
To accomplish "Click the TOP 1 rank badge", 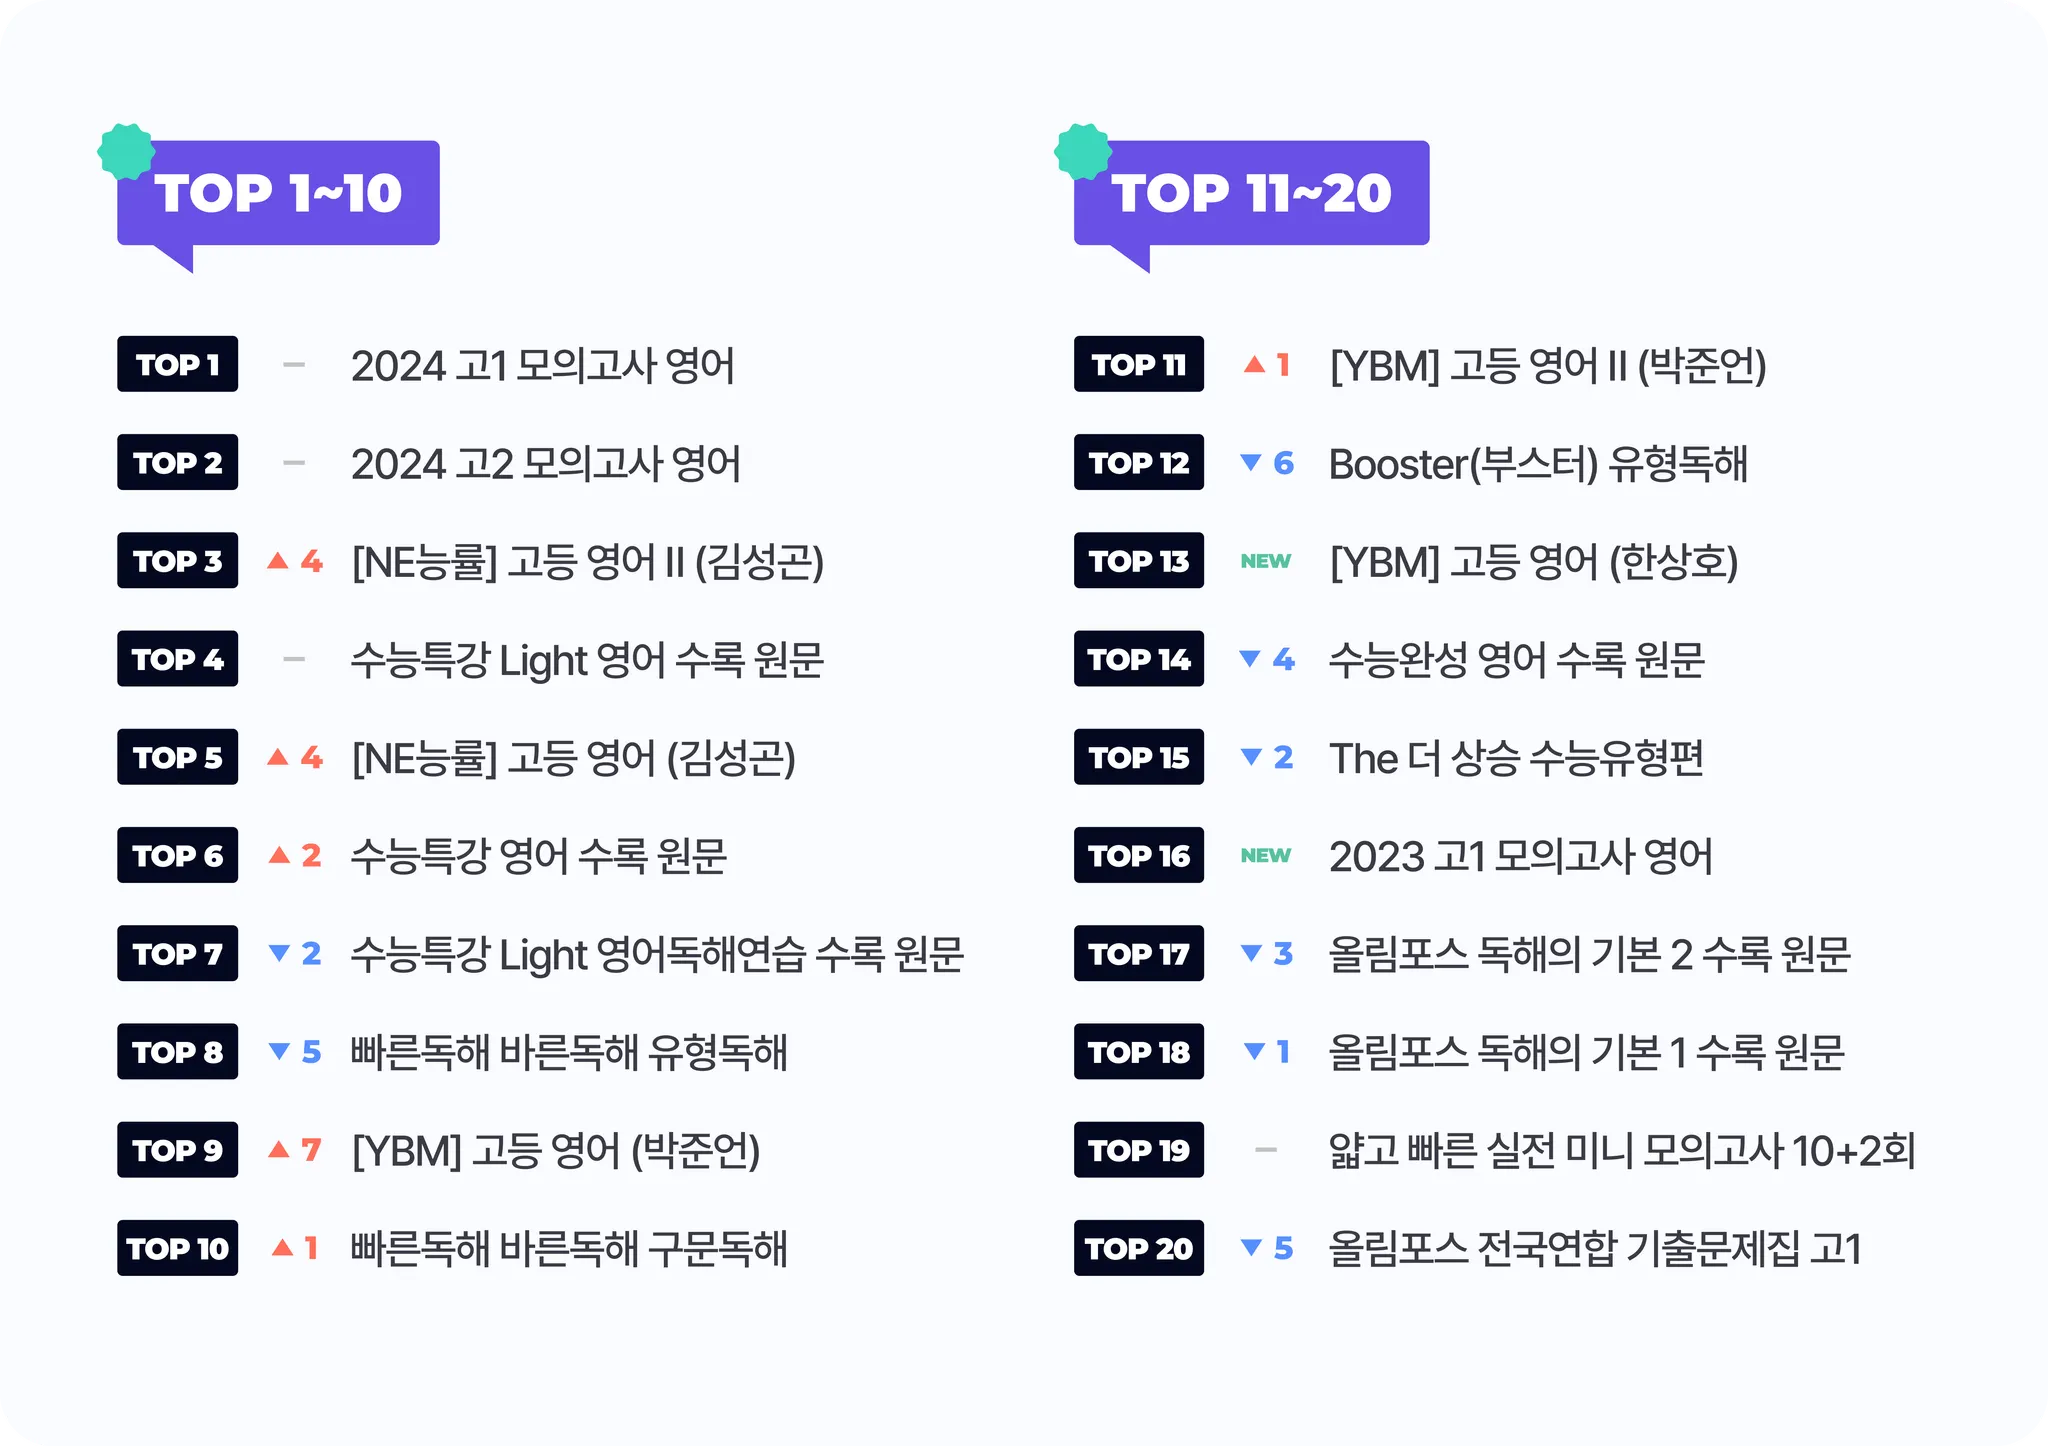I will pyautogui.click(x=177, y=364).
